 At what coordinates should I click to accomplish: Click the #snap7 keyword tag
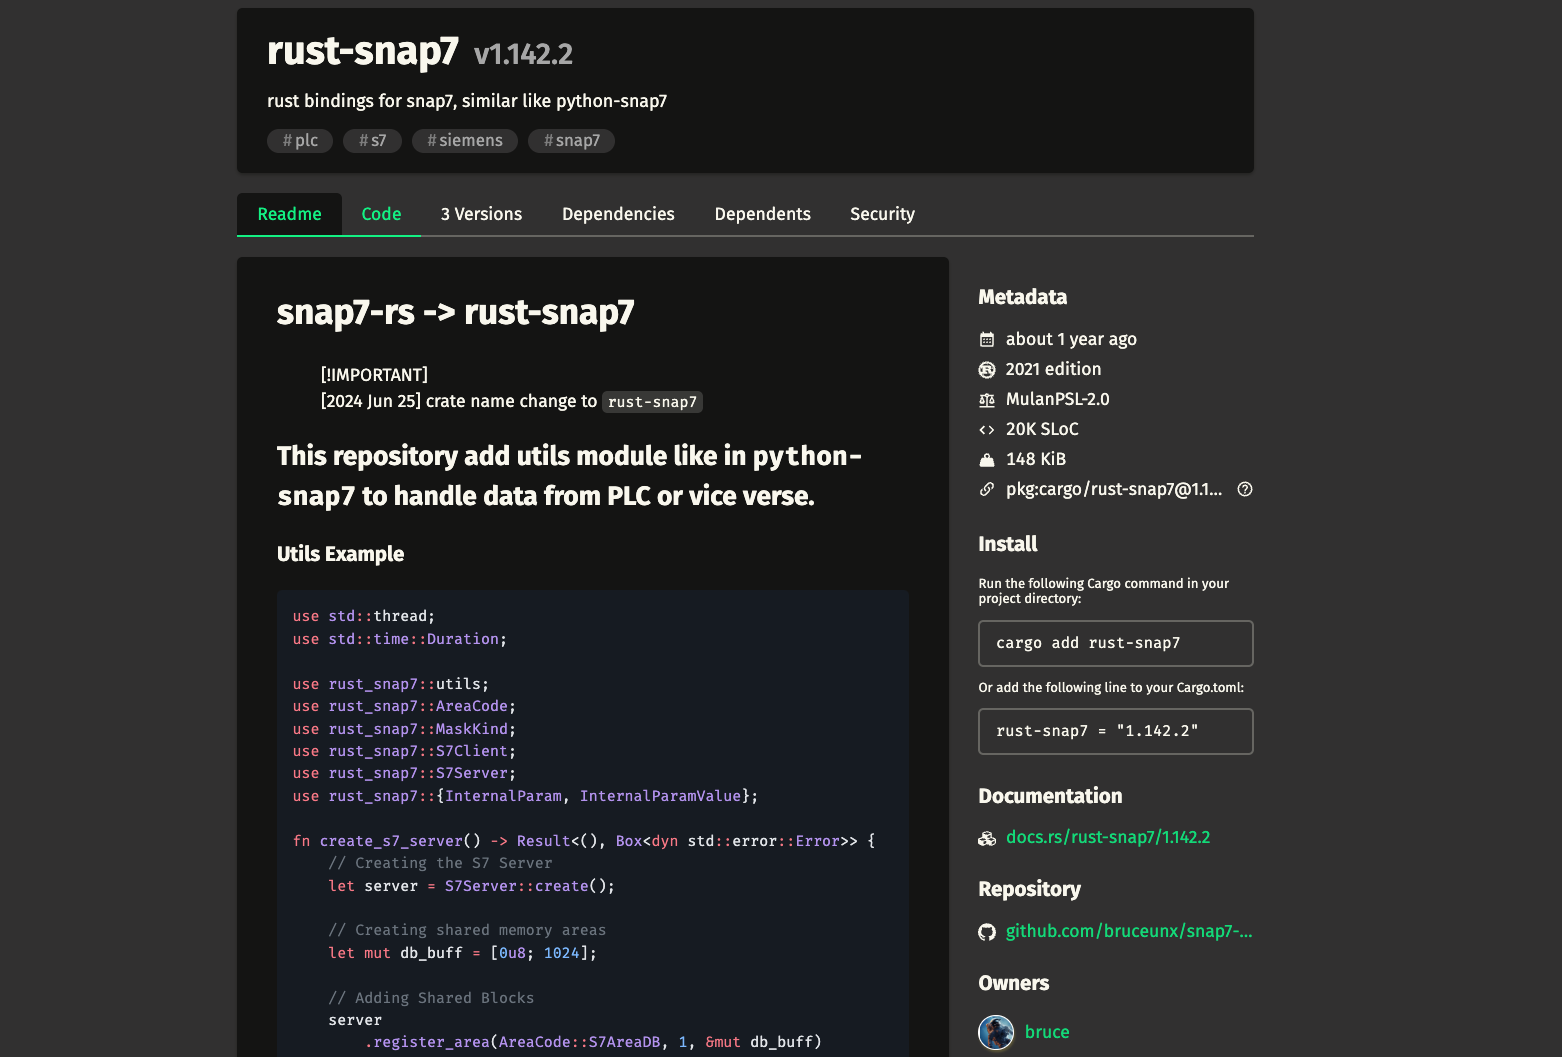[x=571, y=141]
